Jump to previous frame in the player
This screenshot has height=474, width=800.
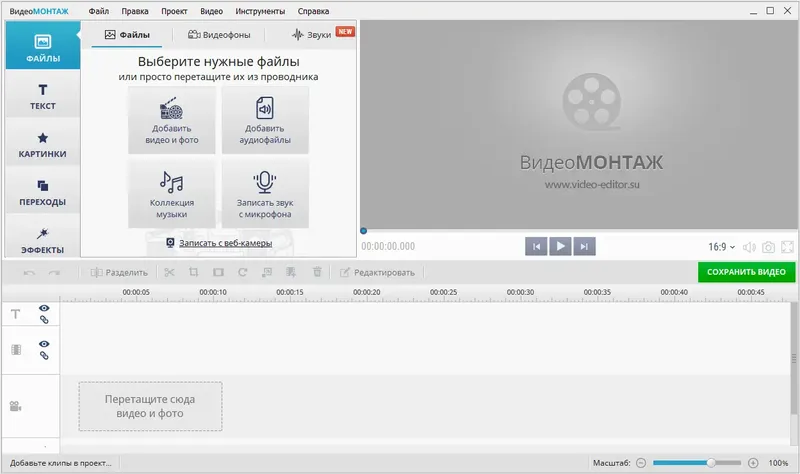pyautogui.click(x=536, y=246)
